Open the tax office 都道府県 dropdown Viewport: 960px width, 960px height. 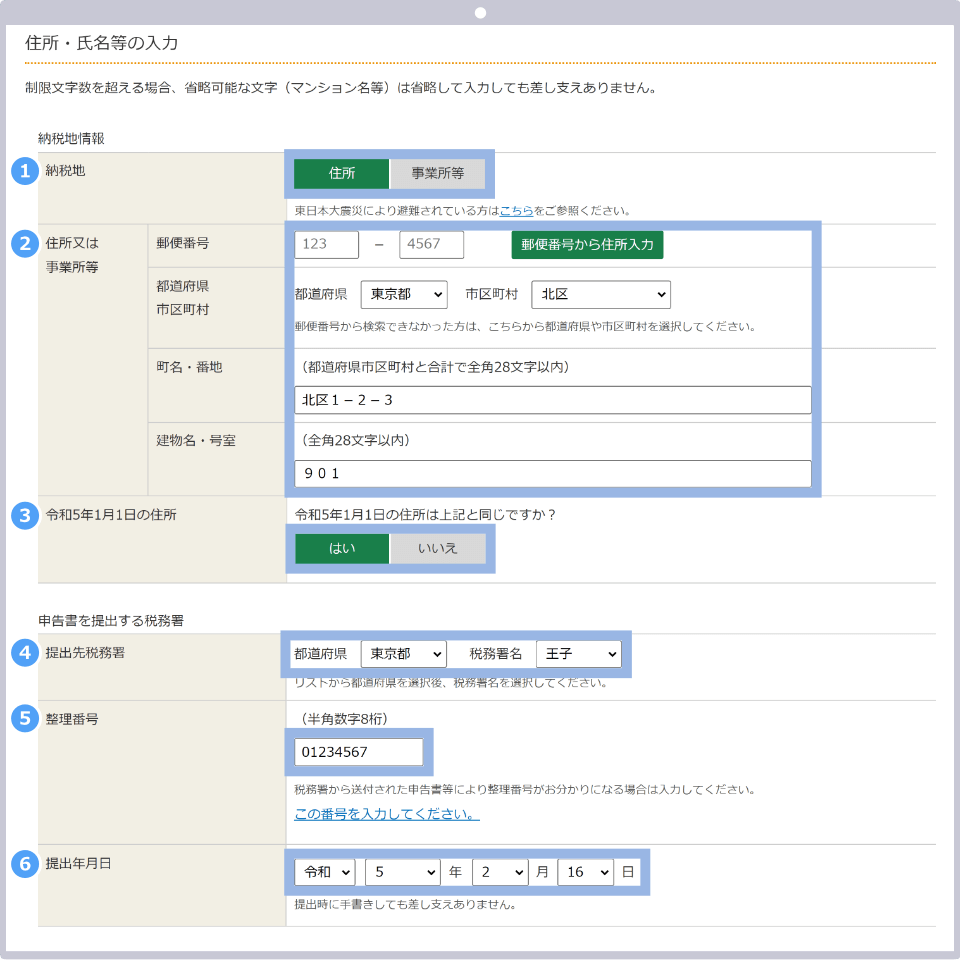[x=403, y=654]
